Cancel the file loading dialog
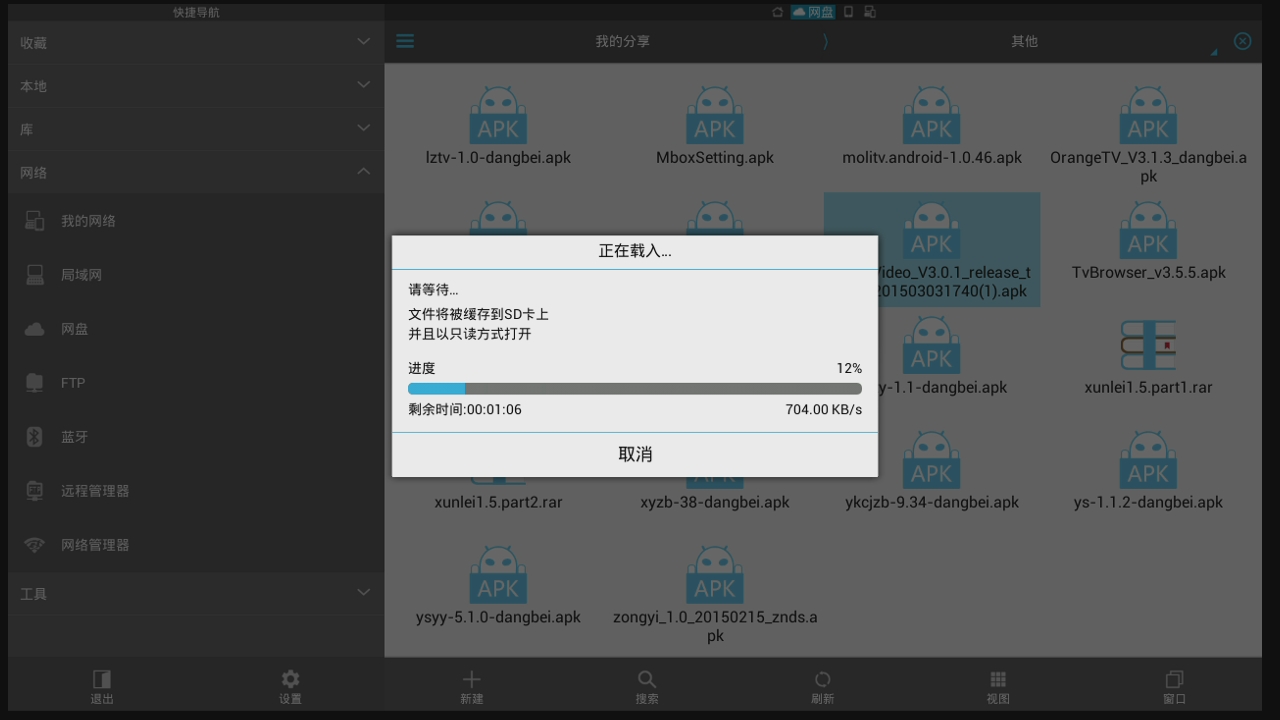Image resolution: width=1280 pixels, height=720 pixels. click(x=635, y=454)
